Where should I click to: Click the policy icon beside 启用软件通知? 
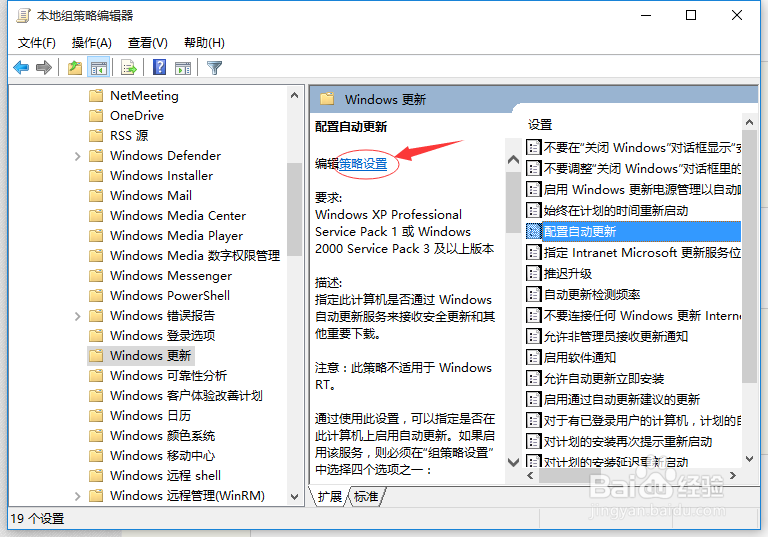(533, 357)
